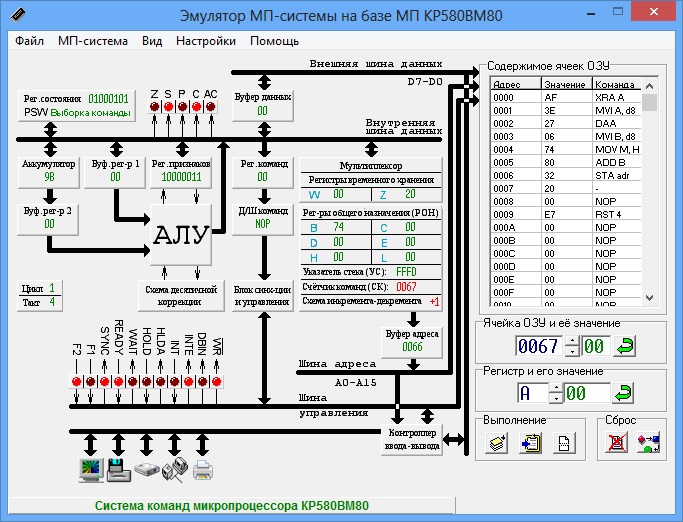Toggle the HOLD signal lamp
Viewport: 683px width, 522px height.
tap(146, 382)
